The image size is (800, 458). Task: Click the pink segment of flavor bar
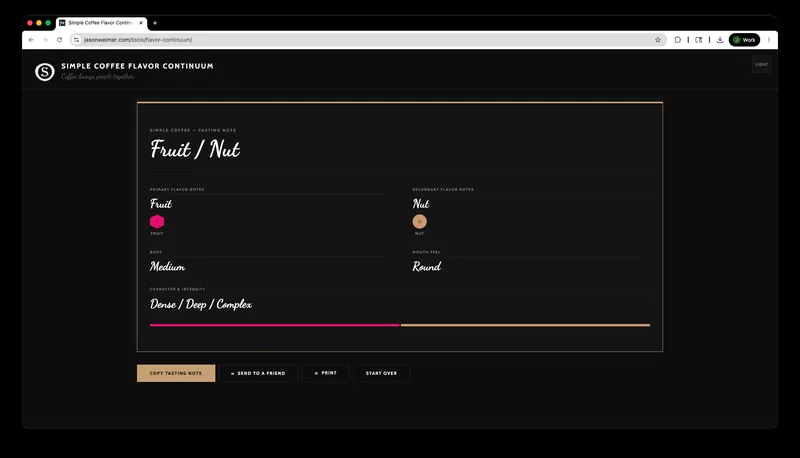(x=274, y=325)
